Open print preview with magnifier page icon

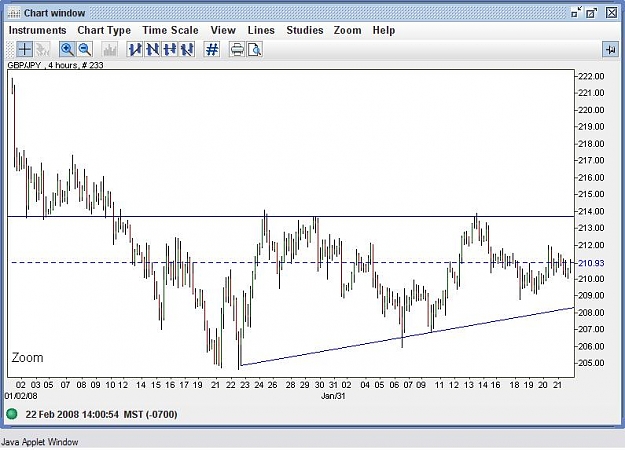[x=255, y=49]
